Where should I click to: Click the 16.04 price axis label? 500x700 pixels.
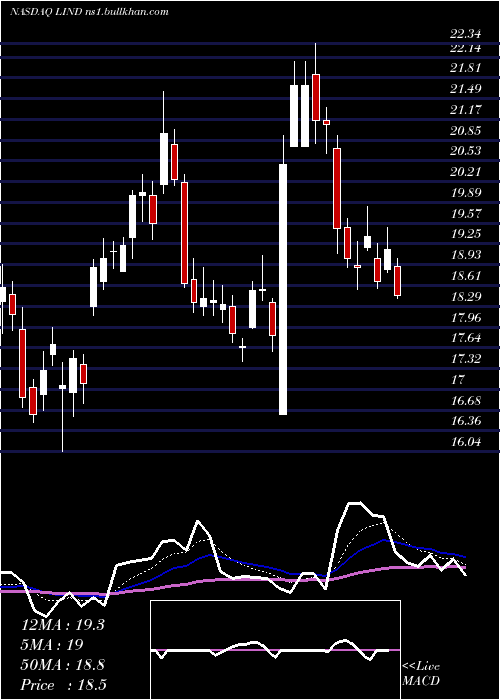tap(465, 442)
